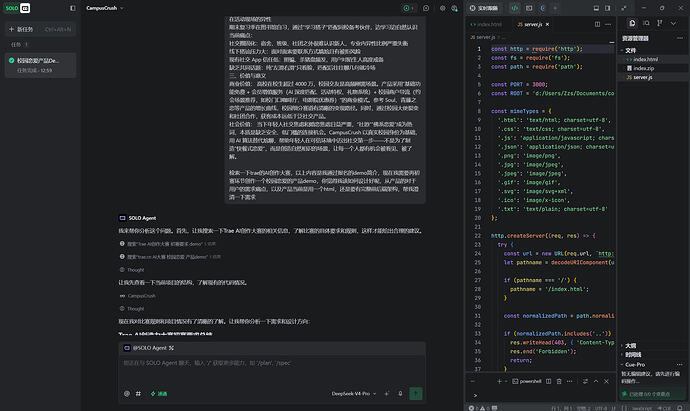Screen dimensions: 690x411
Task: Click the real-time follow button in panel header
Action: [x=484, y=8]
